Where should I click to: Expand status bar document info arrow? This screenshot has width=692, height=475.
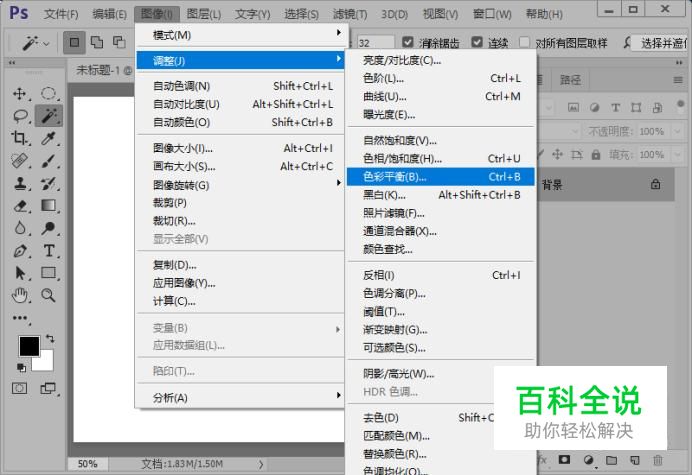coord(261,464)
